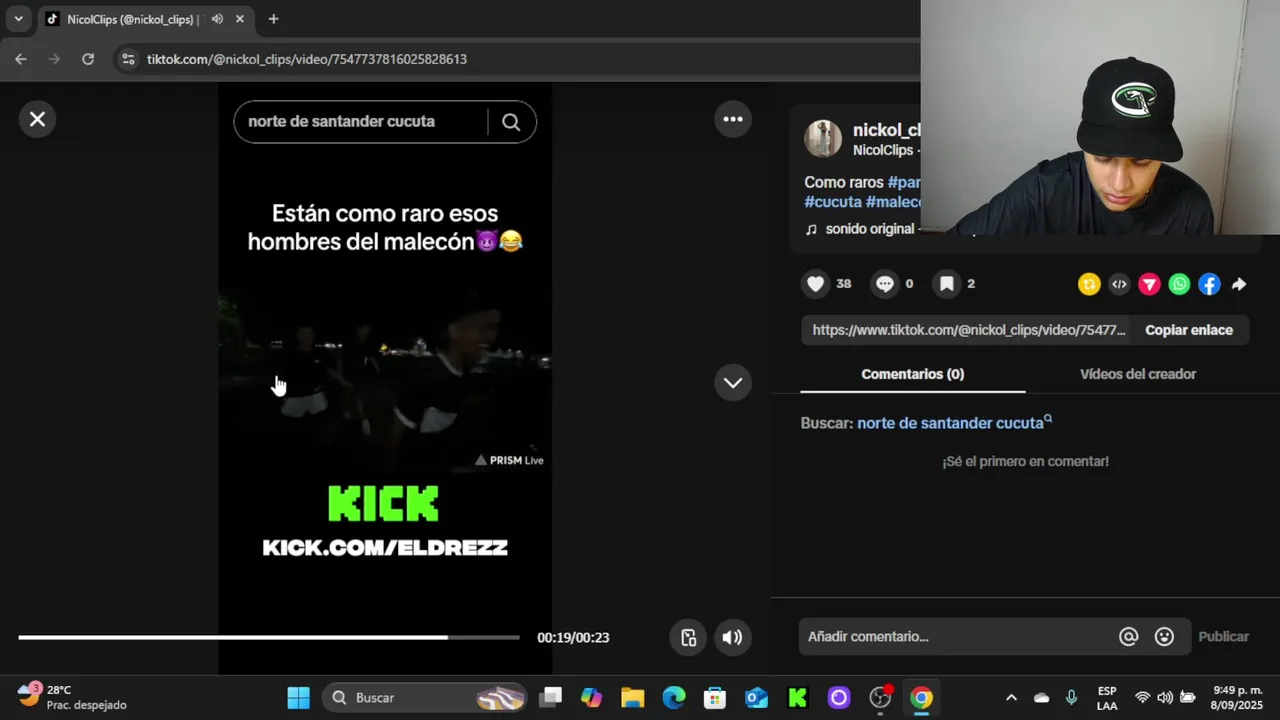The height and width of the screenshot is (720, 1280).
Task: Open a new browser tab with plus
Action: [273, 19]
